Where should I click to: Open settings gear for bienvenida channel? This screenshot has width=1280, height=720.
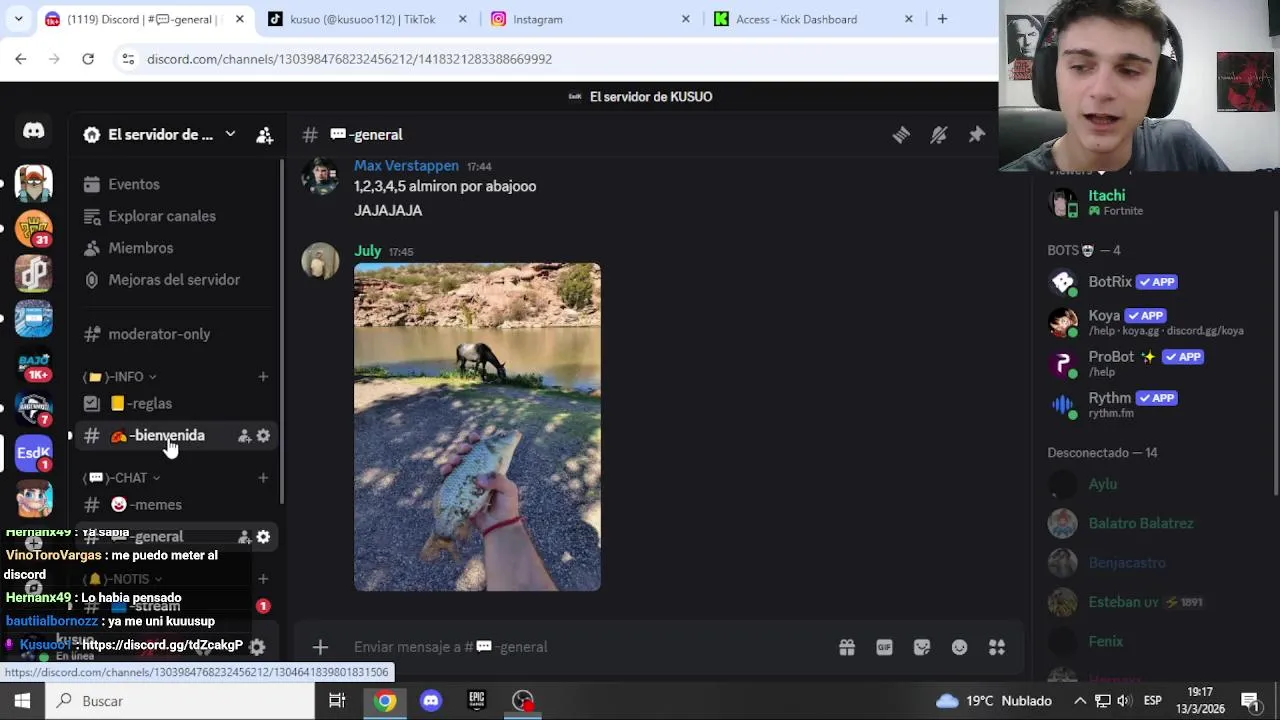[x=263, y=436]
